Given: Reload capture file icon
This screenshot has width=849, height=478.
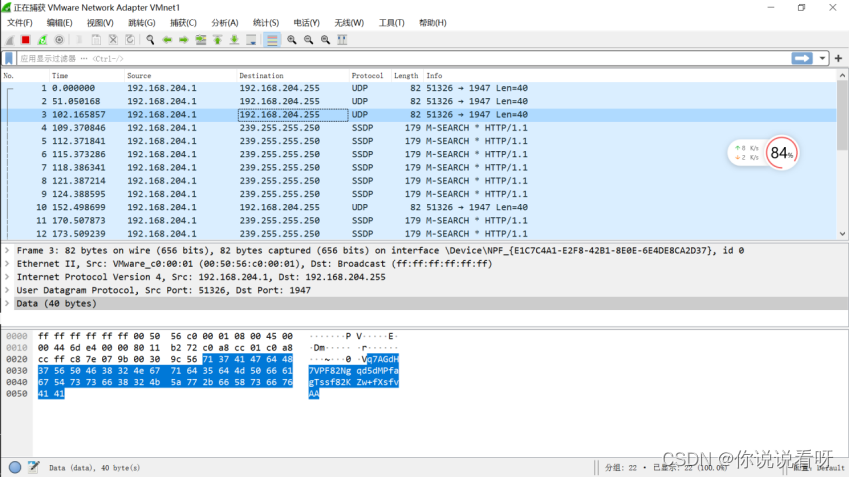Looking at the screenshot, I should (130, 40).
